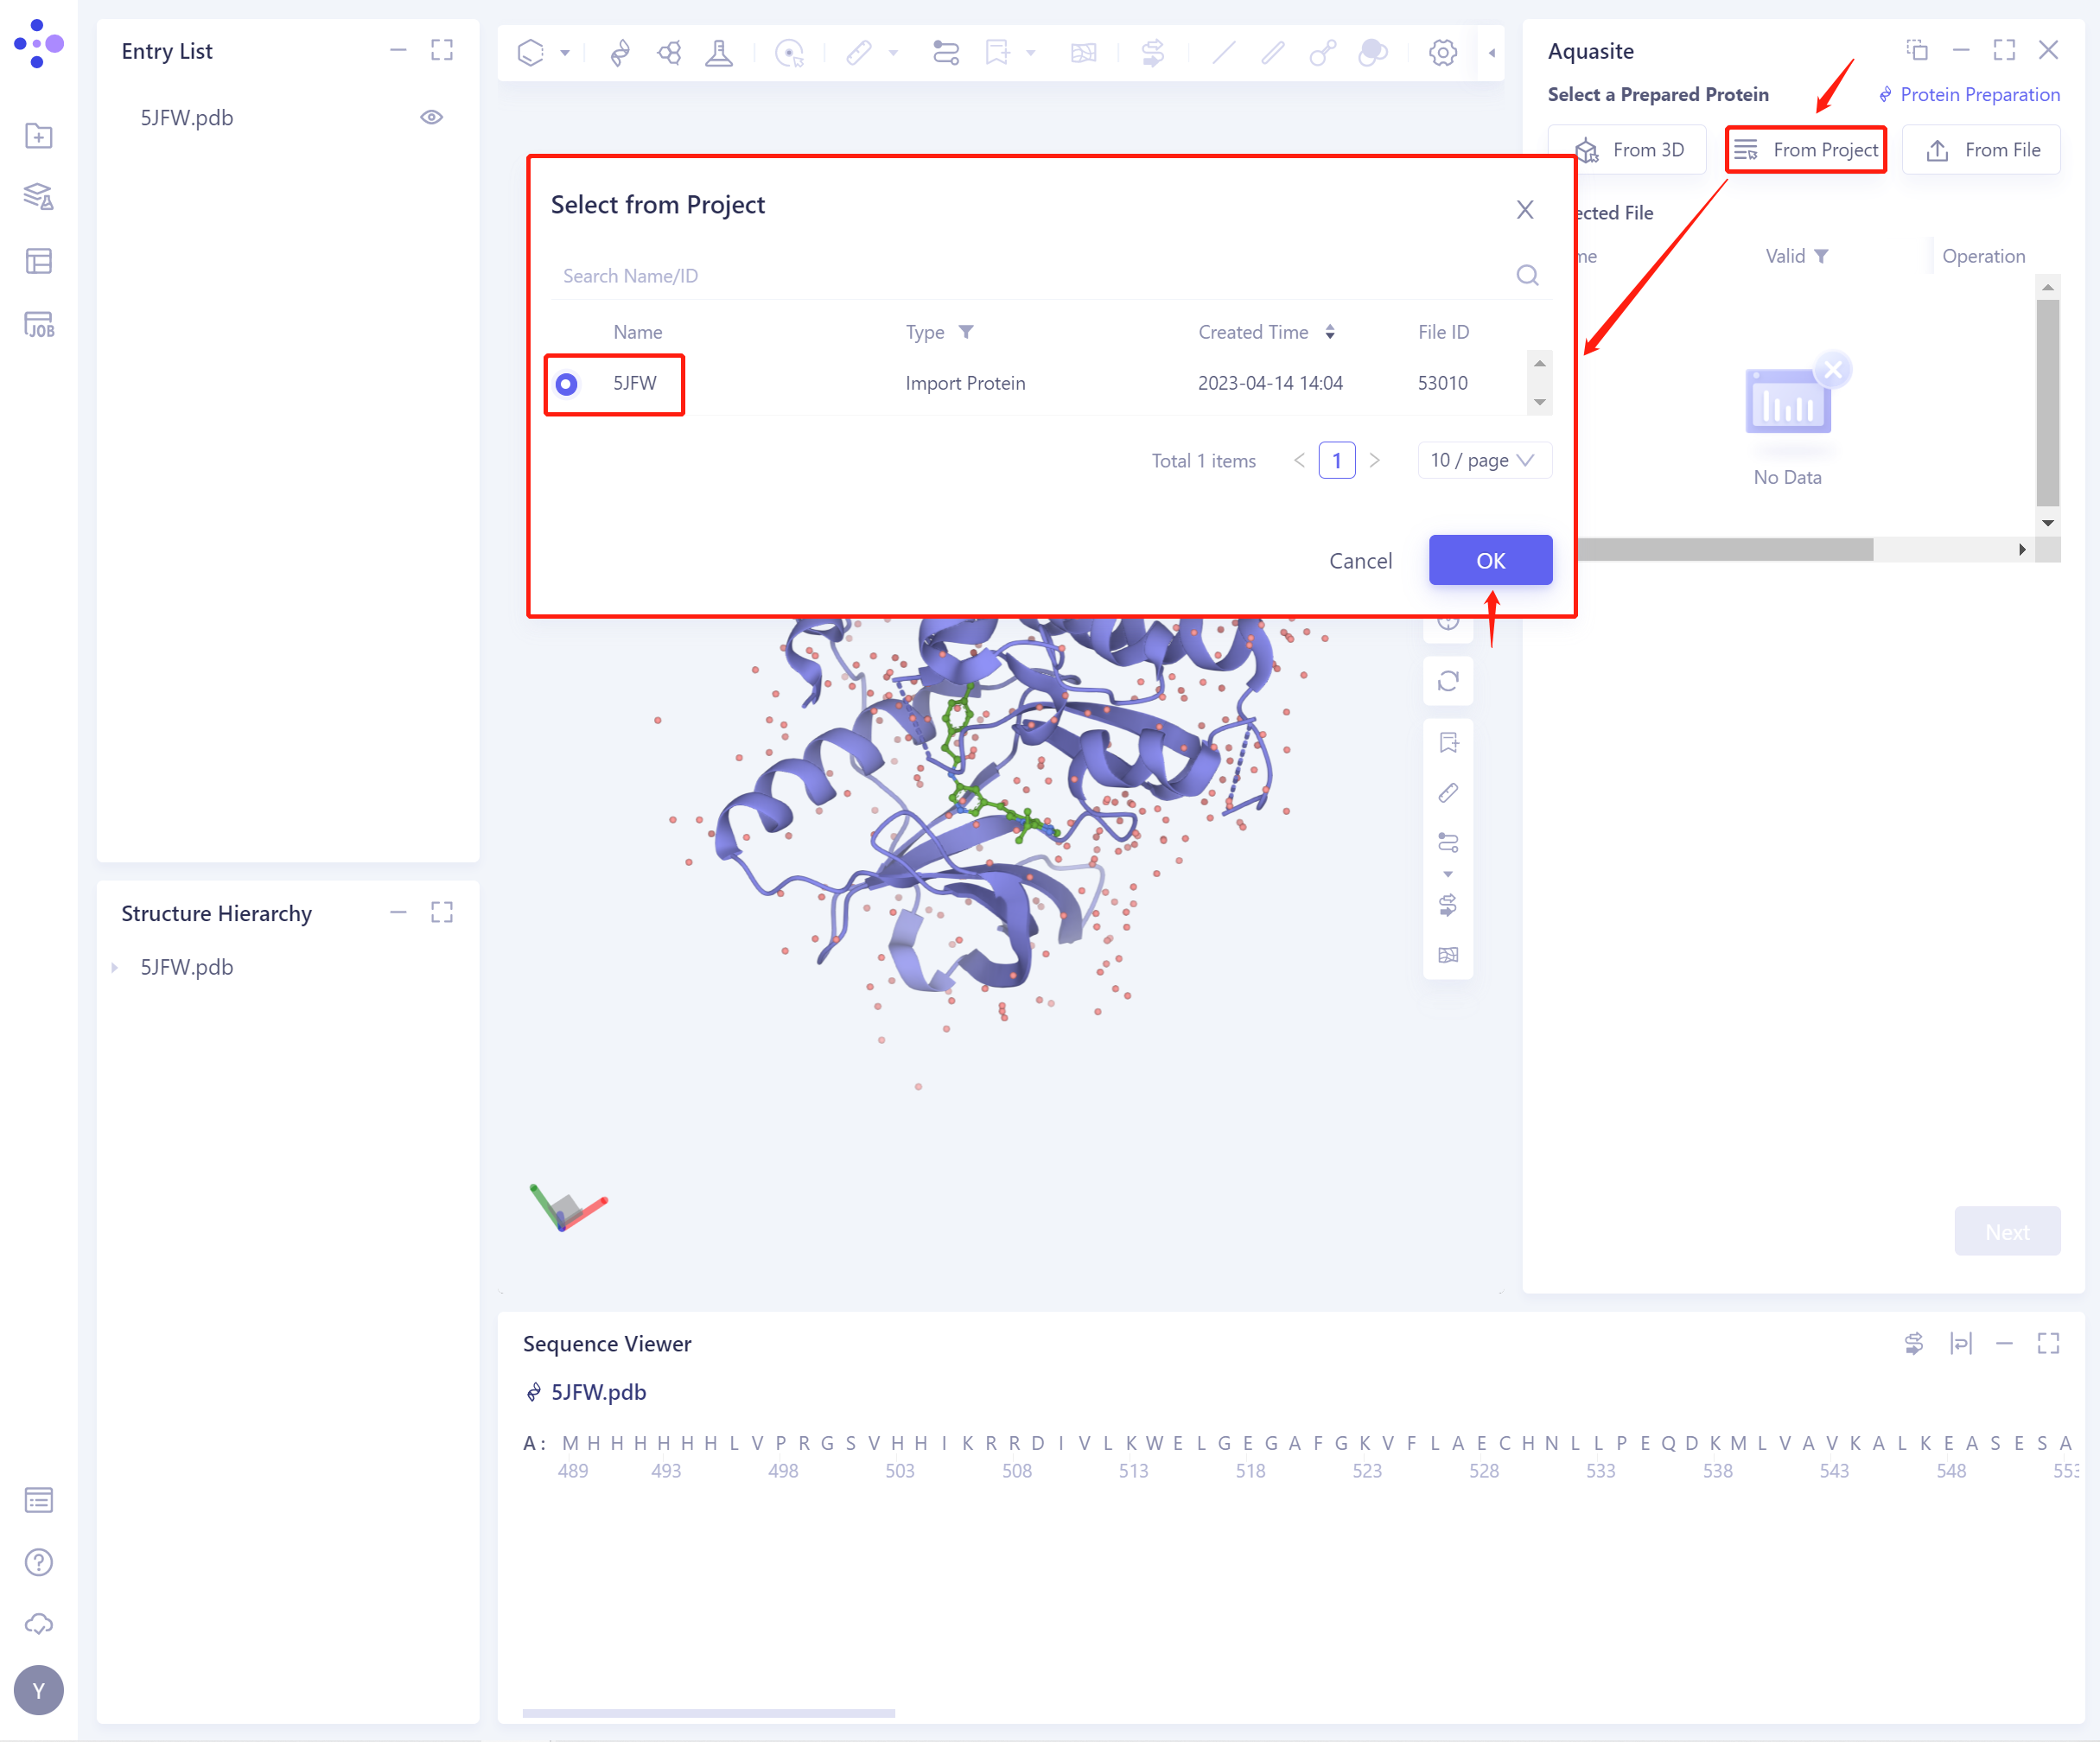Click the settings gear in top toolbar
2100x1742 pixels.
(1442, 52)
